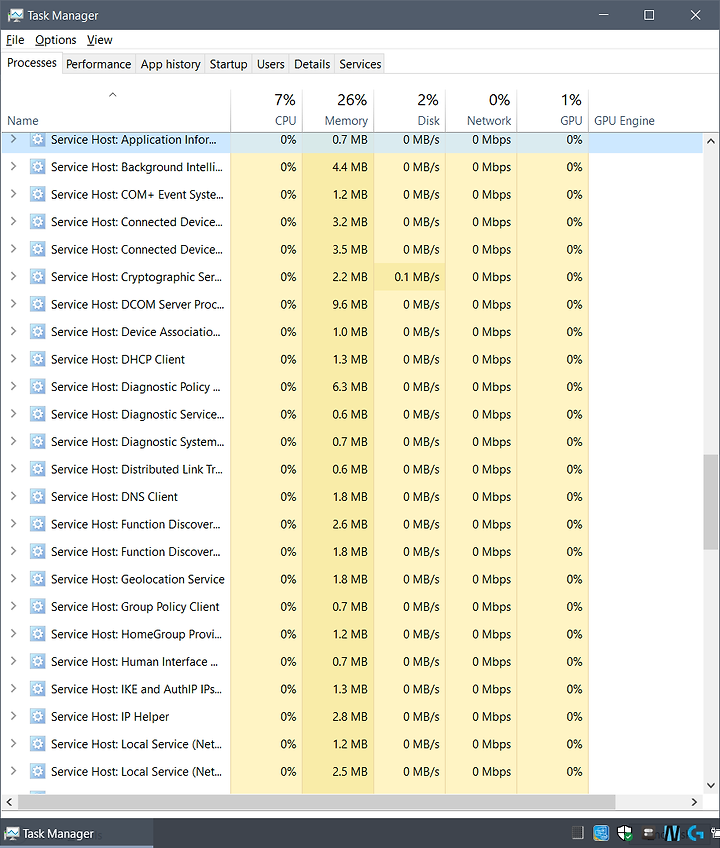Click gear icon of IKE and AuthIP row
The height and width of the screenshot is (848, 720).
tap(37, 689)
